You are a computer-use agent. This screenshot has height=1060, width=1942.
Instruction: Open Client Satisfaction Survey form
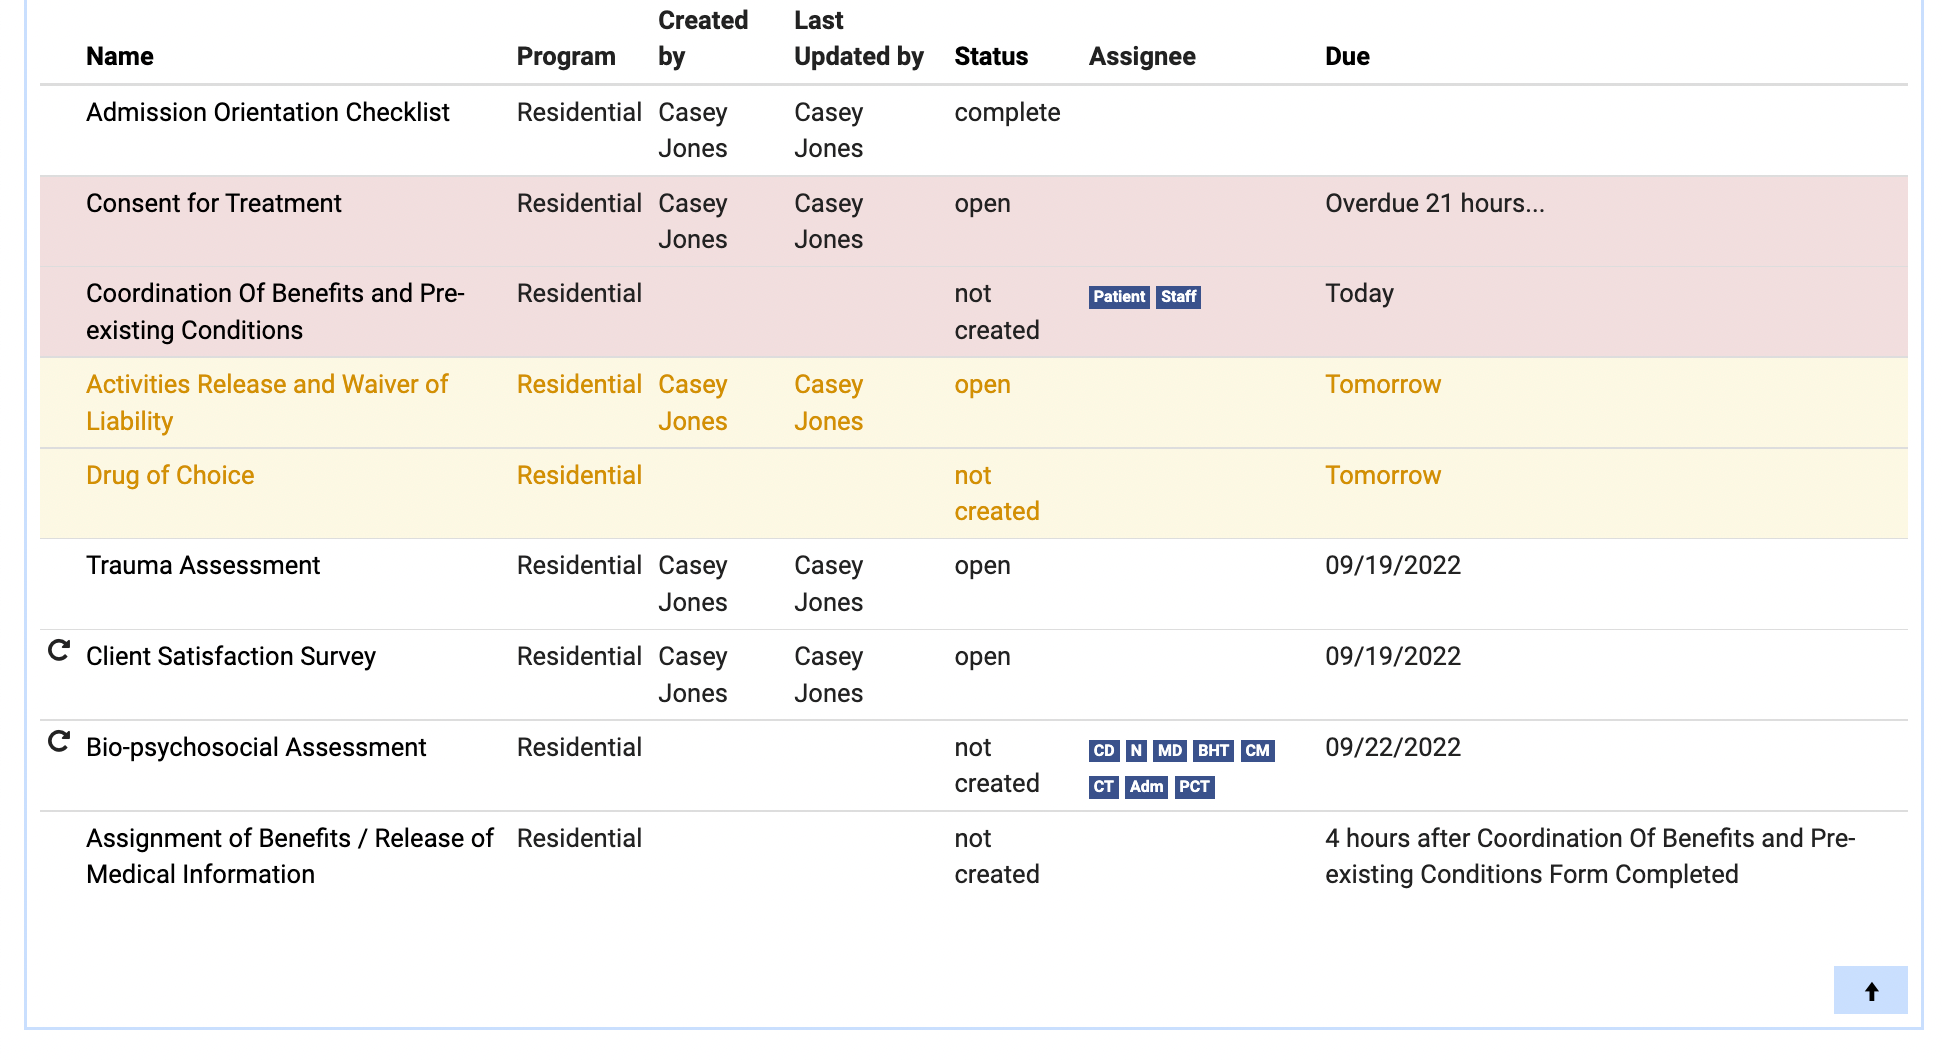[x=231, y=656]
